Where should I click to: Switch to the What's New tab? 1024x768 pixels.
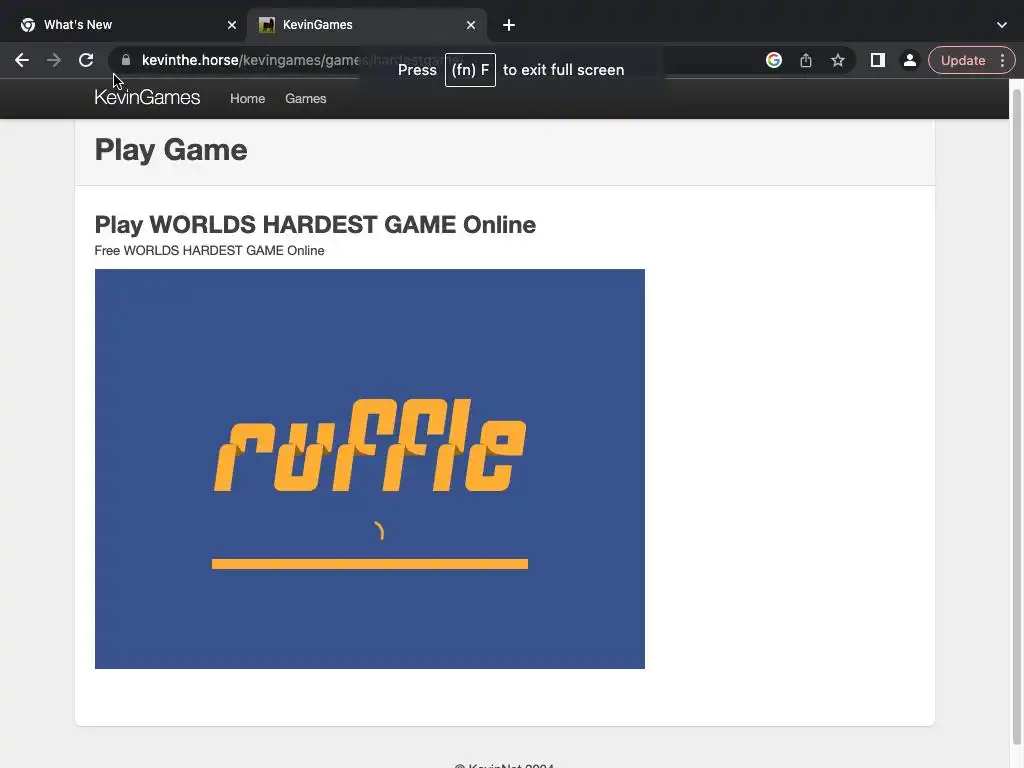[124, 25]
